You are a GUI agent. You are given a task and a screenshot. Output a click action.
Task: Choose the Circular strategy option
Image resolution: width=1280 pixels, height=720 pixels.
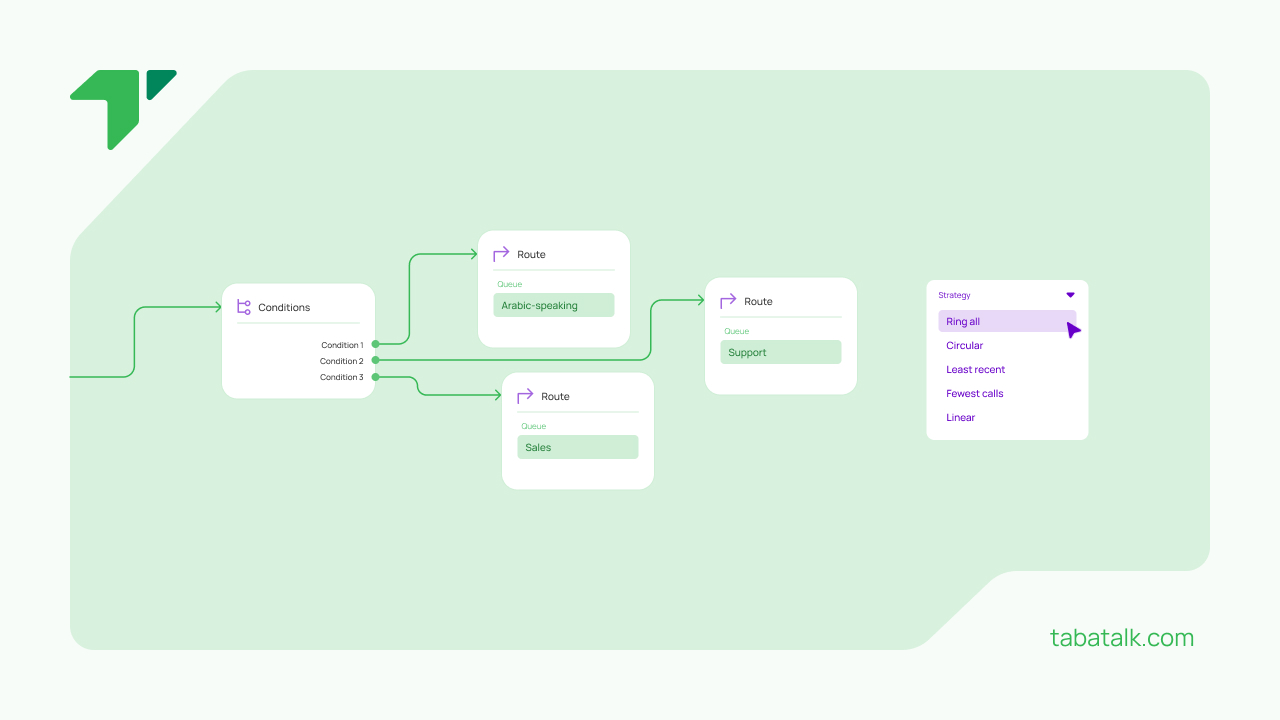(x=965, y=346)
